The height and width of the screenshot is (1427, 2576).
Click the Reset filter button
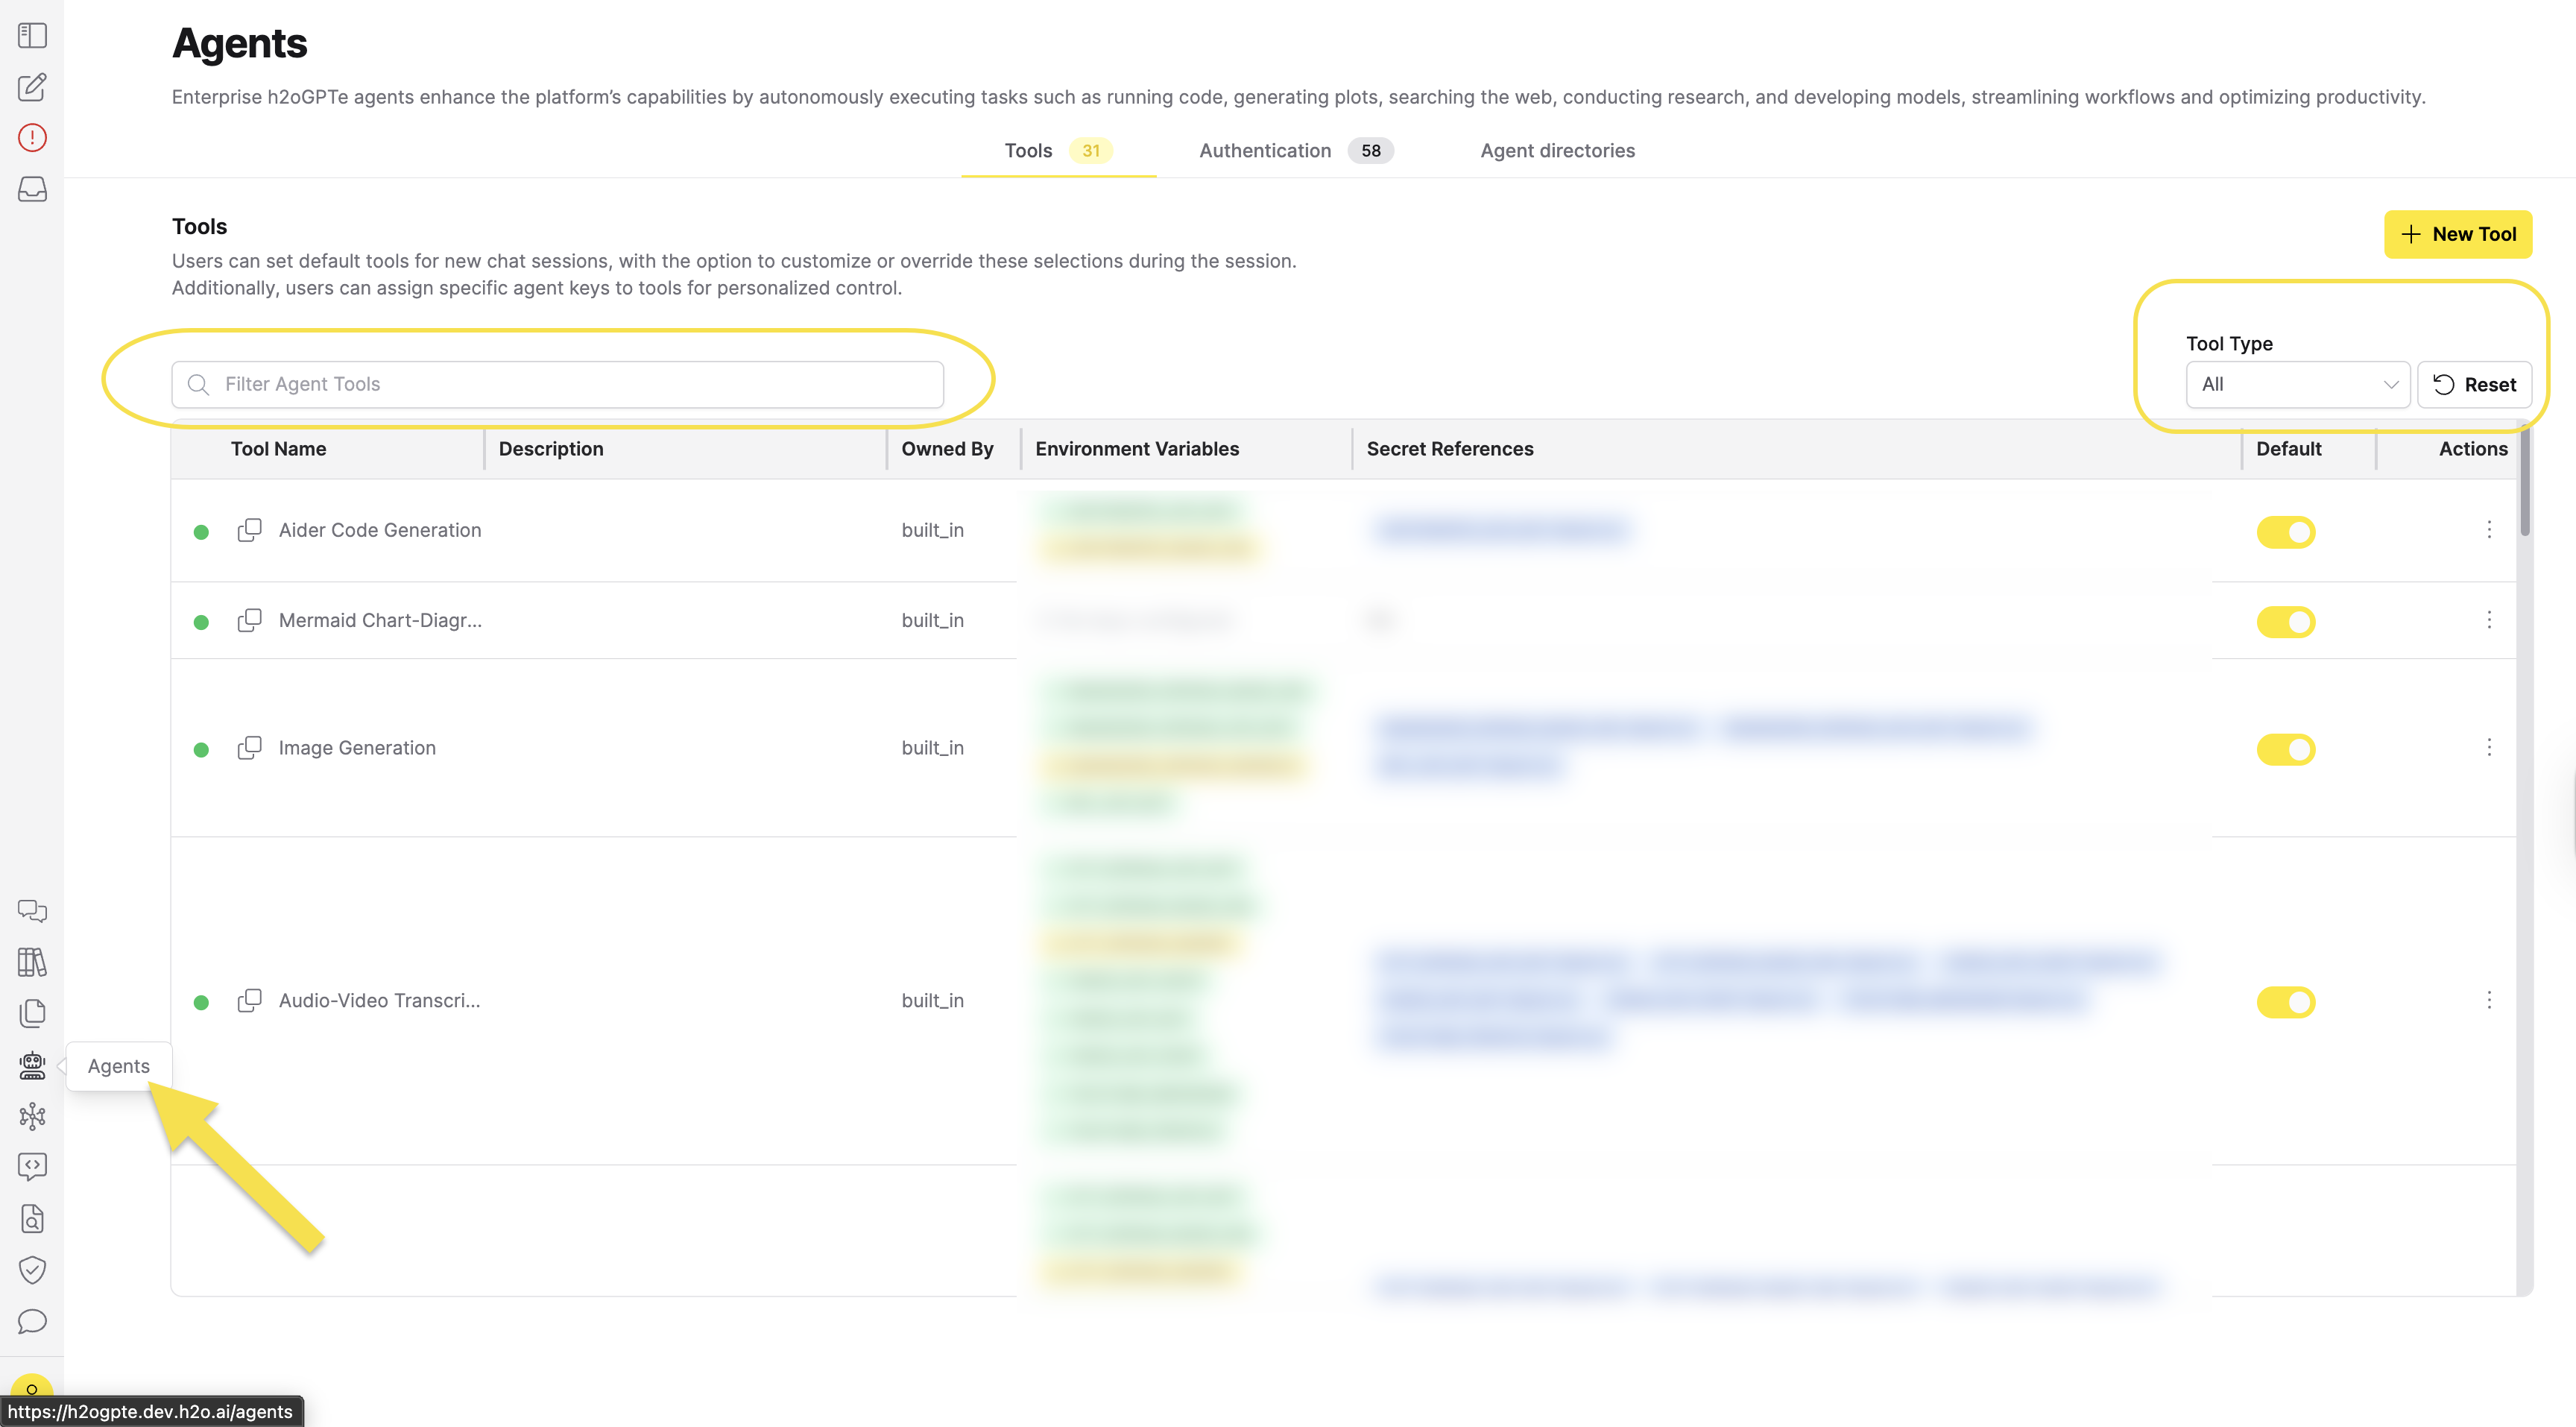(2474, 385)
